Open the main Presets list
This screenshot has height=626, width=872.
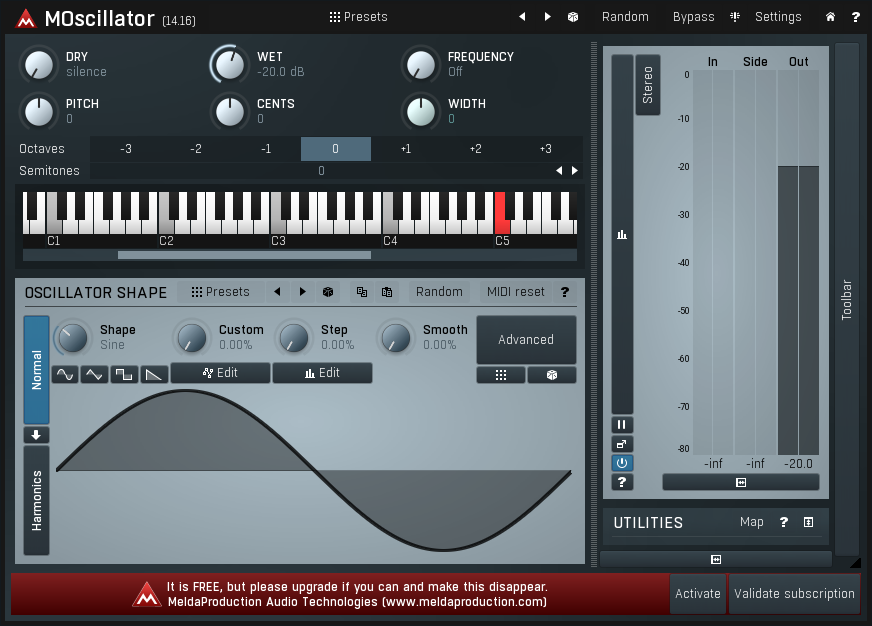(x=358, y=17)
